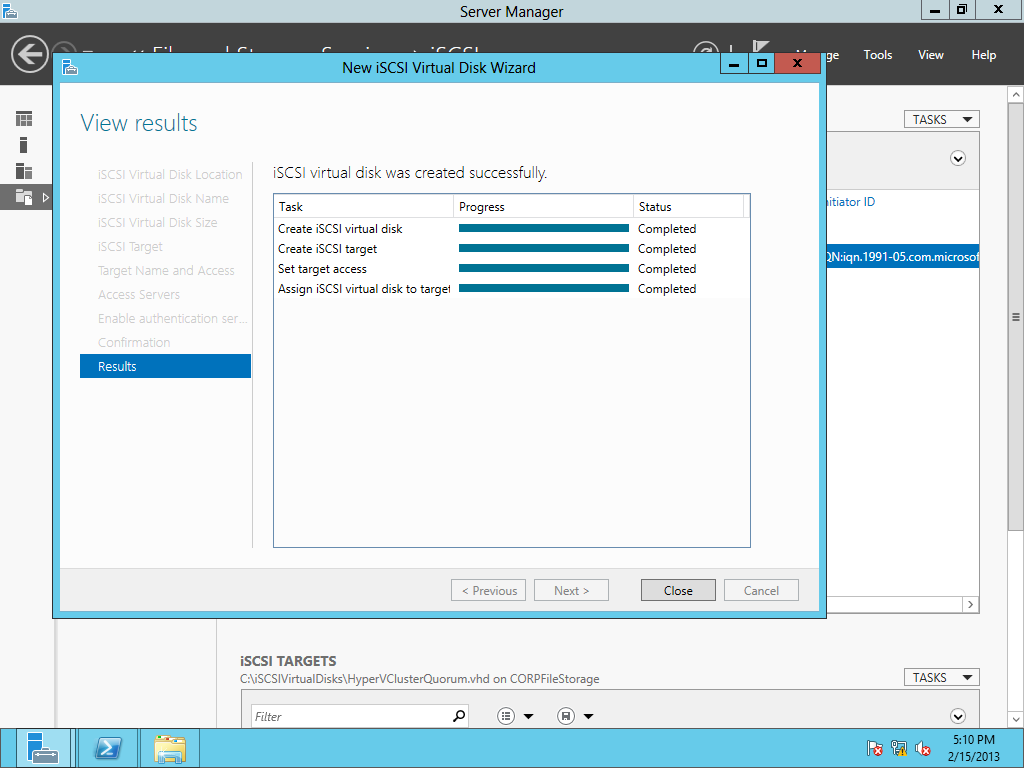Screen dimensions: 1024x768
Task: Open PowerShell from the taskbar
Action: (107, 747)
